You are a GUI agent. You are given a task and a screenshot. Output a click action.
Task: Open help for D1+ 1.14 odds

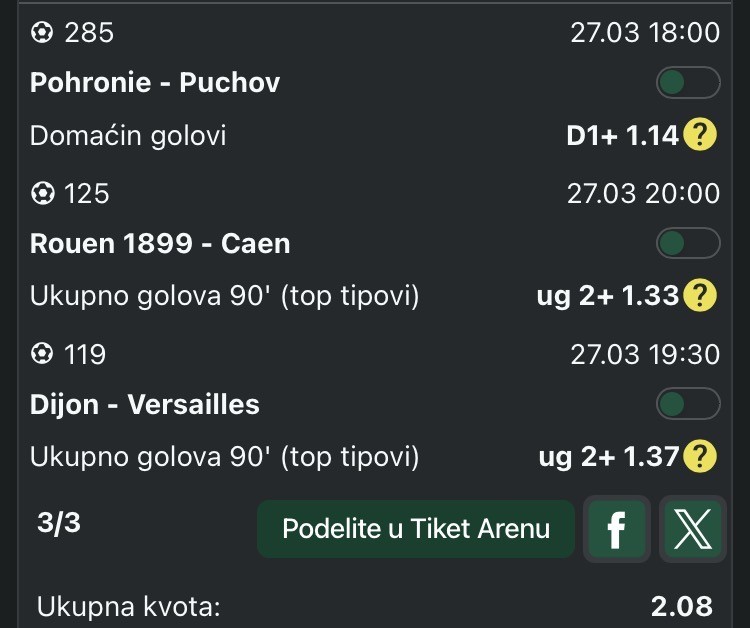click(x=700, y=136)
